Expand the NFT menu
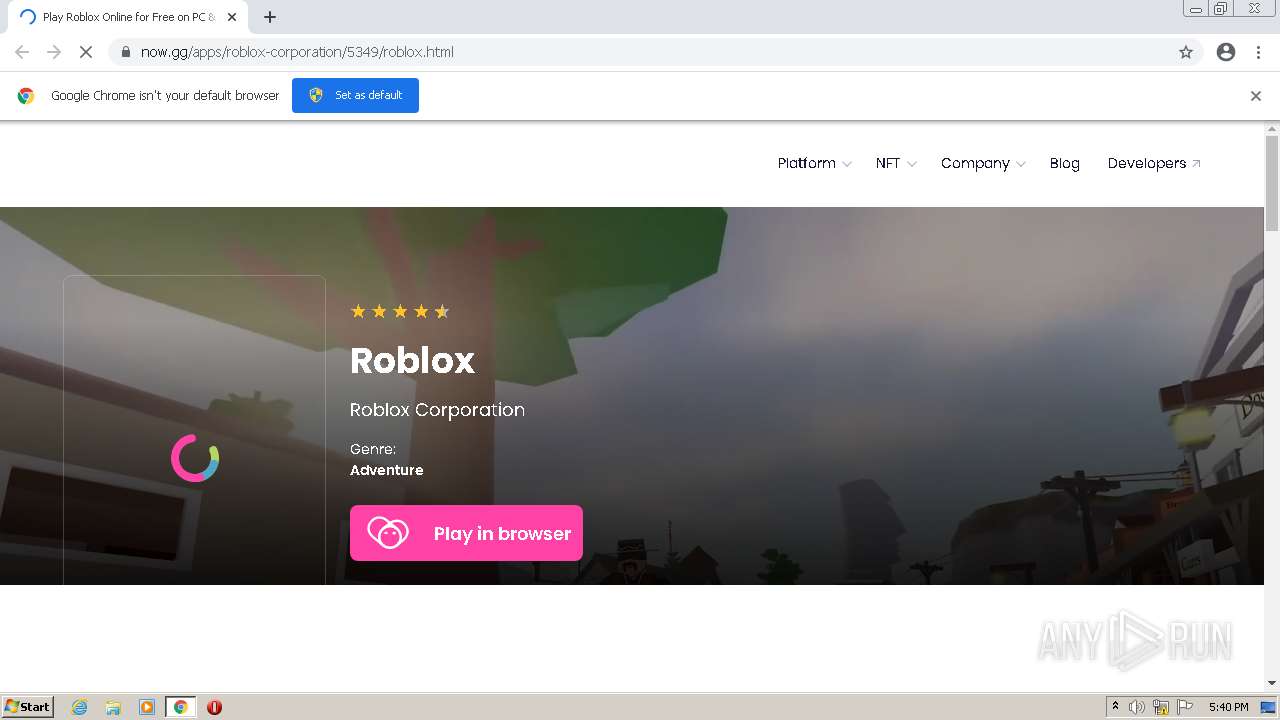The image size is (1280, 720). pyautogui.click(x=895, y=163)
